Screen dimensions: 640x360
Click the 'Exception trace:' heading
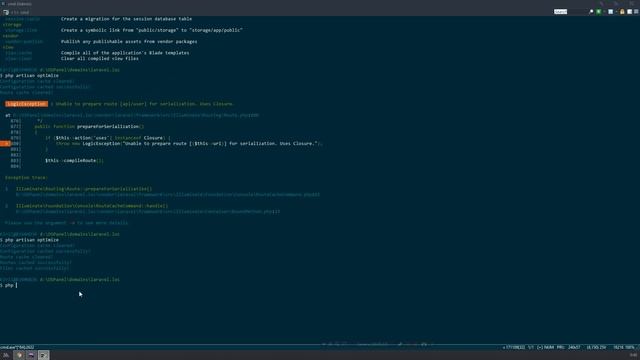pyautogui.click(x=26, y=178)
